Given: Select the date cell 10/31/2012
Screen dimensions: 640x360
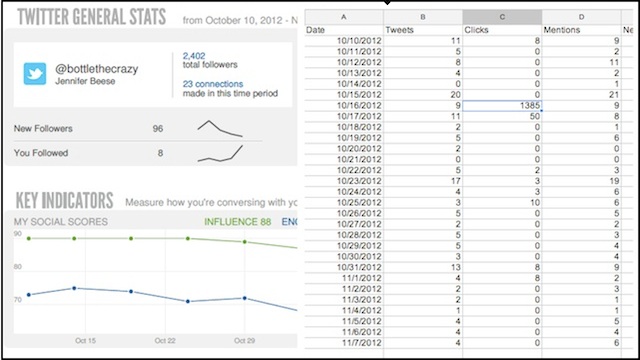Looking at the screenshot, I should coord(344,267).
